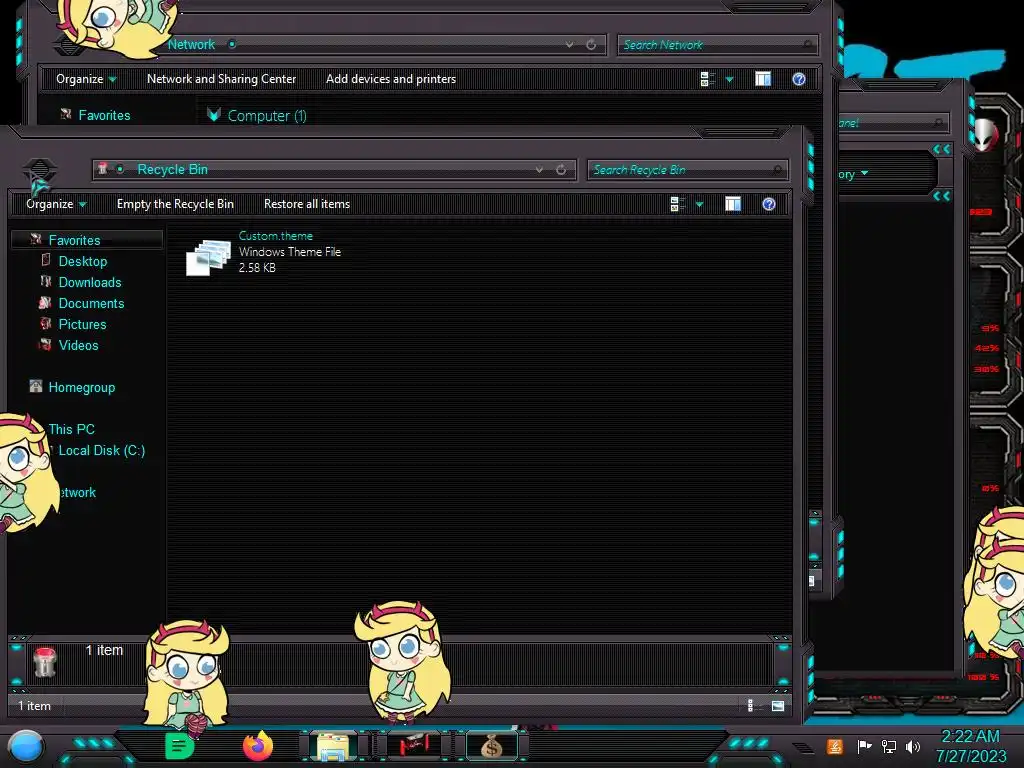Image resolution: width=1024 pixels, height=768 pixels.
Task: Switch to large icons view in status bar
Action: click(x=778, y=705)
